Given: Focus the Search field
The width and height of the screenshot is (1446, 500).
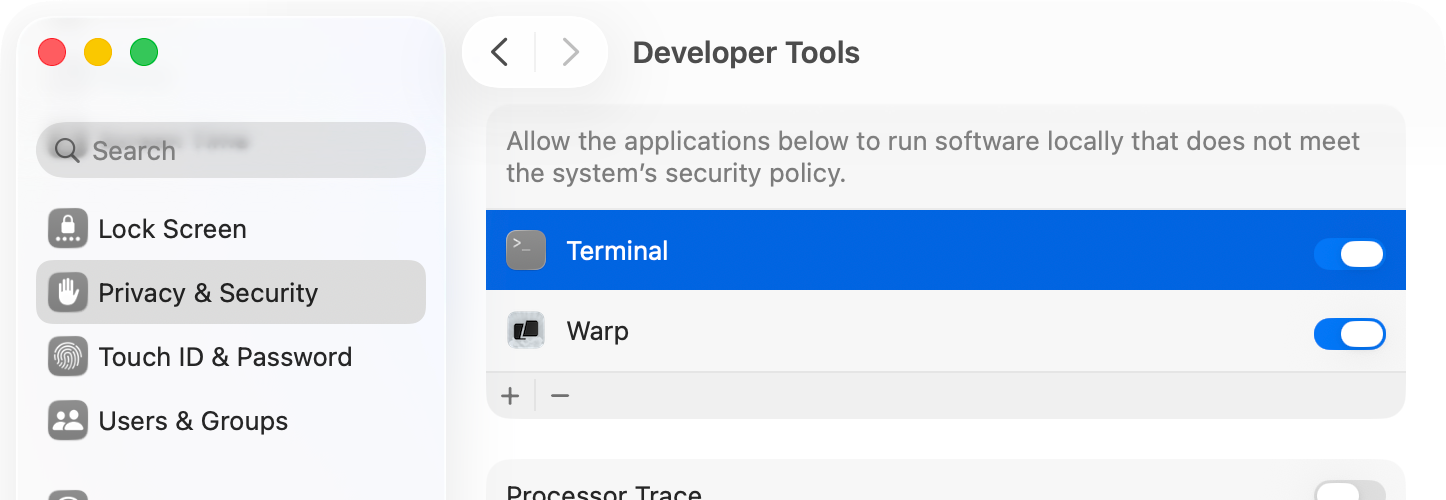Looking at the screenshot, I should 231,150.
